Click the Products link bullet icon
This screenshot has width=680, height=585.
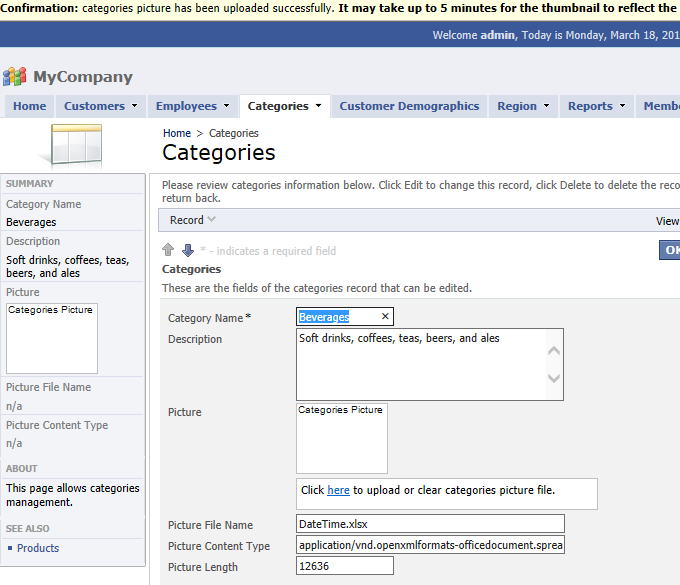(10, 548)
